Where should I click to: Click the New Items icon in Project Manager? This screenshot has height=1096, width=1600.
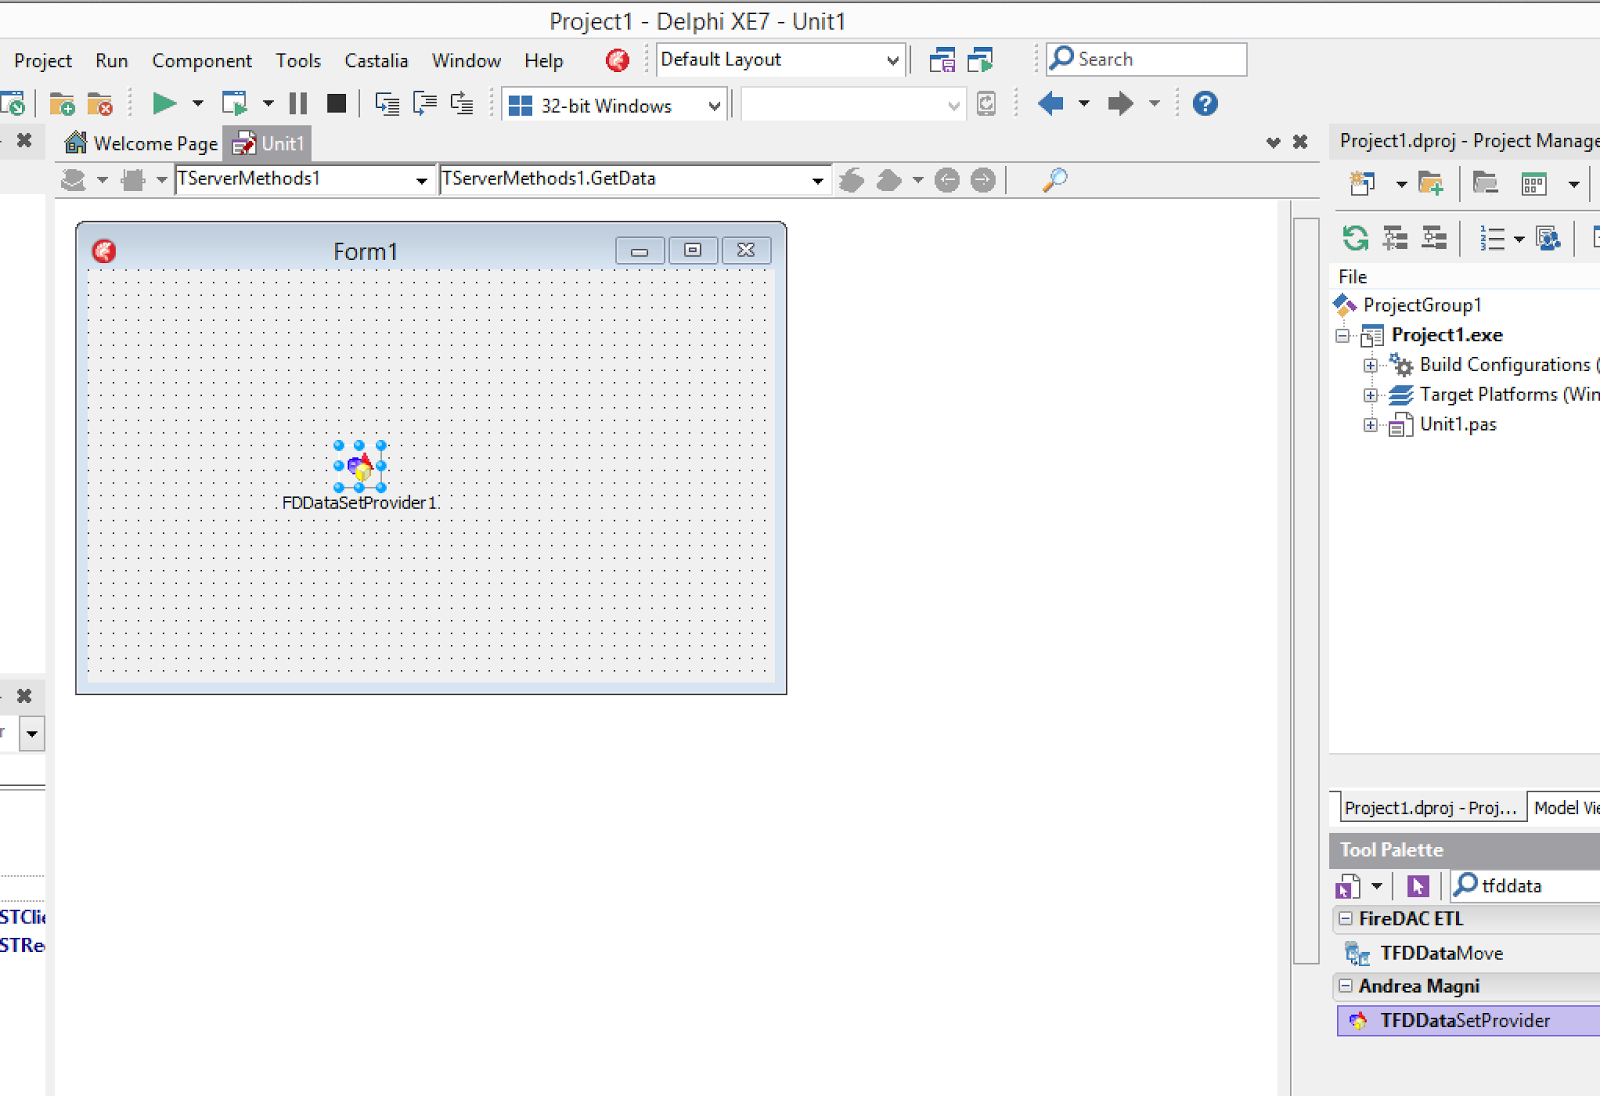(1362, 184)
